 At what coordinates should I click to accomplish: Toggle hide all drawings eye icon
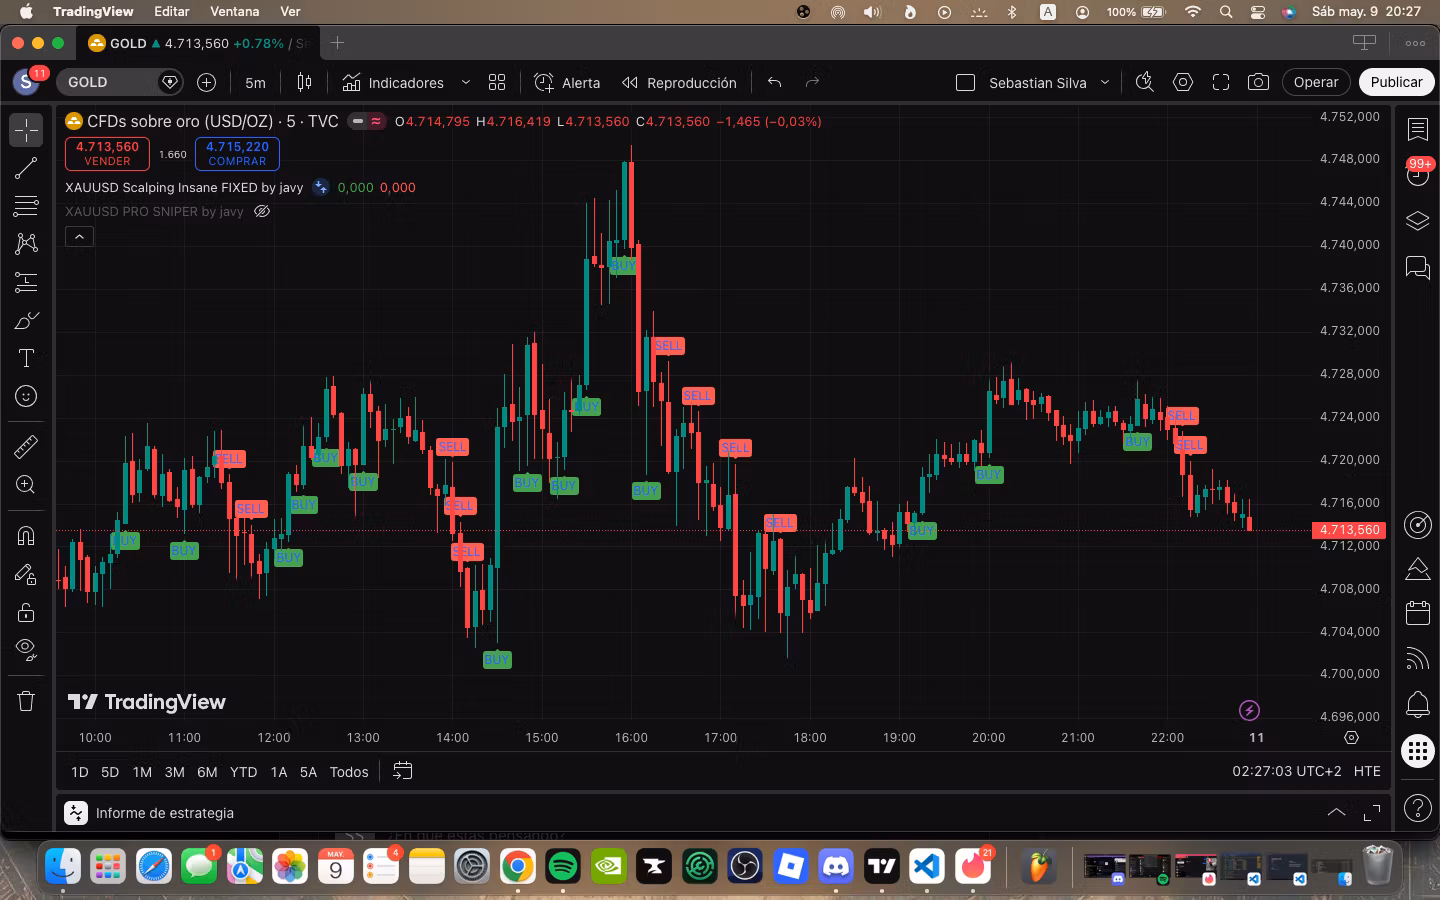26,650
